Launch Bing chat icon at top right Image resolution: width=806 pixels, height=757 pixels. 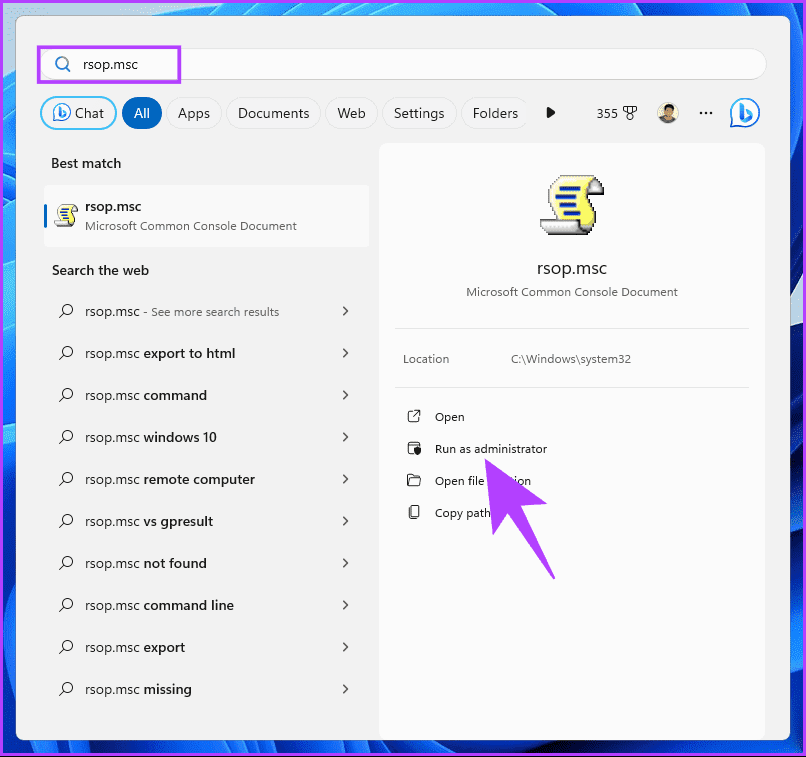point(744,113)
